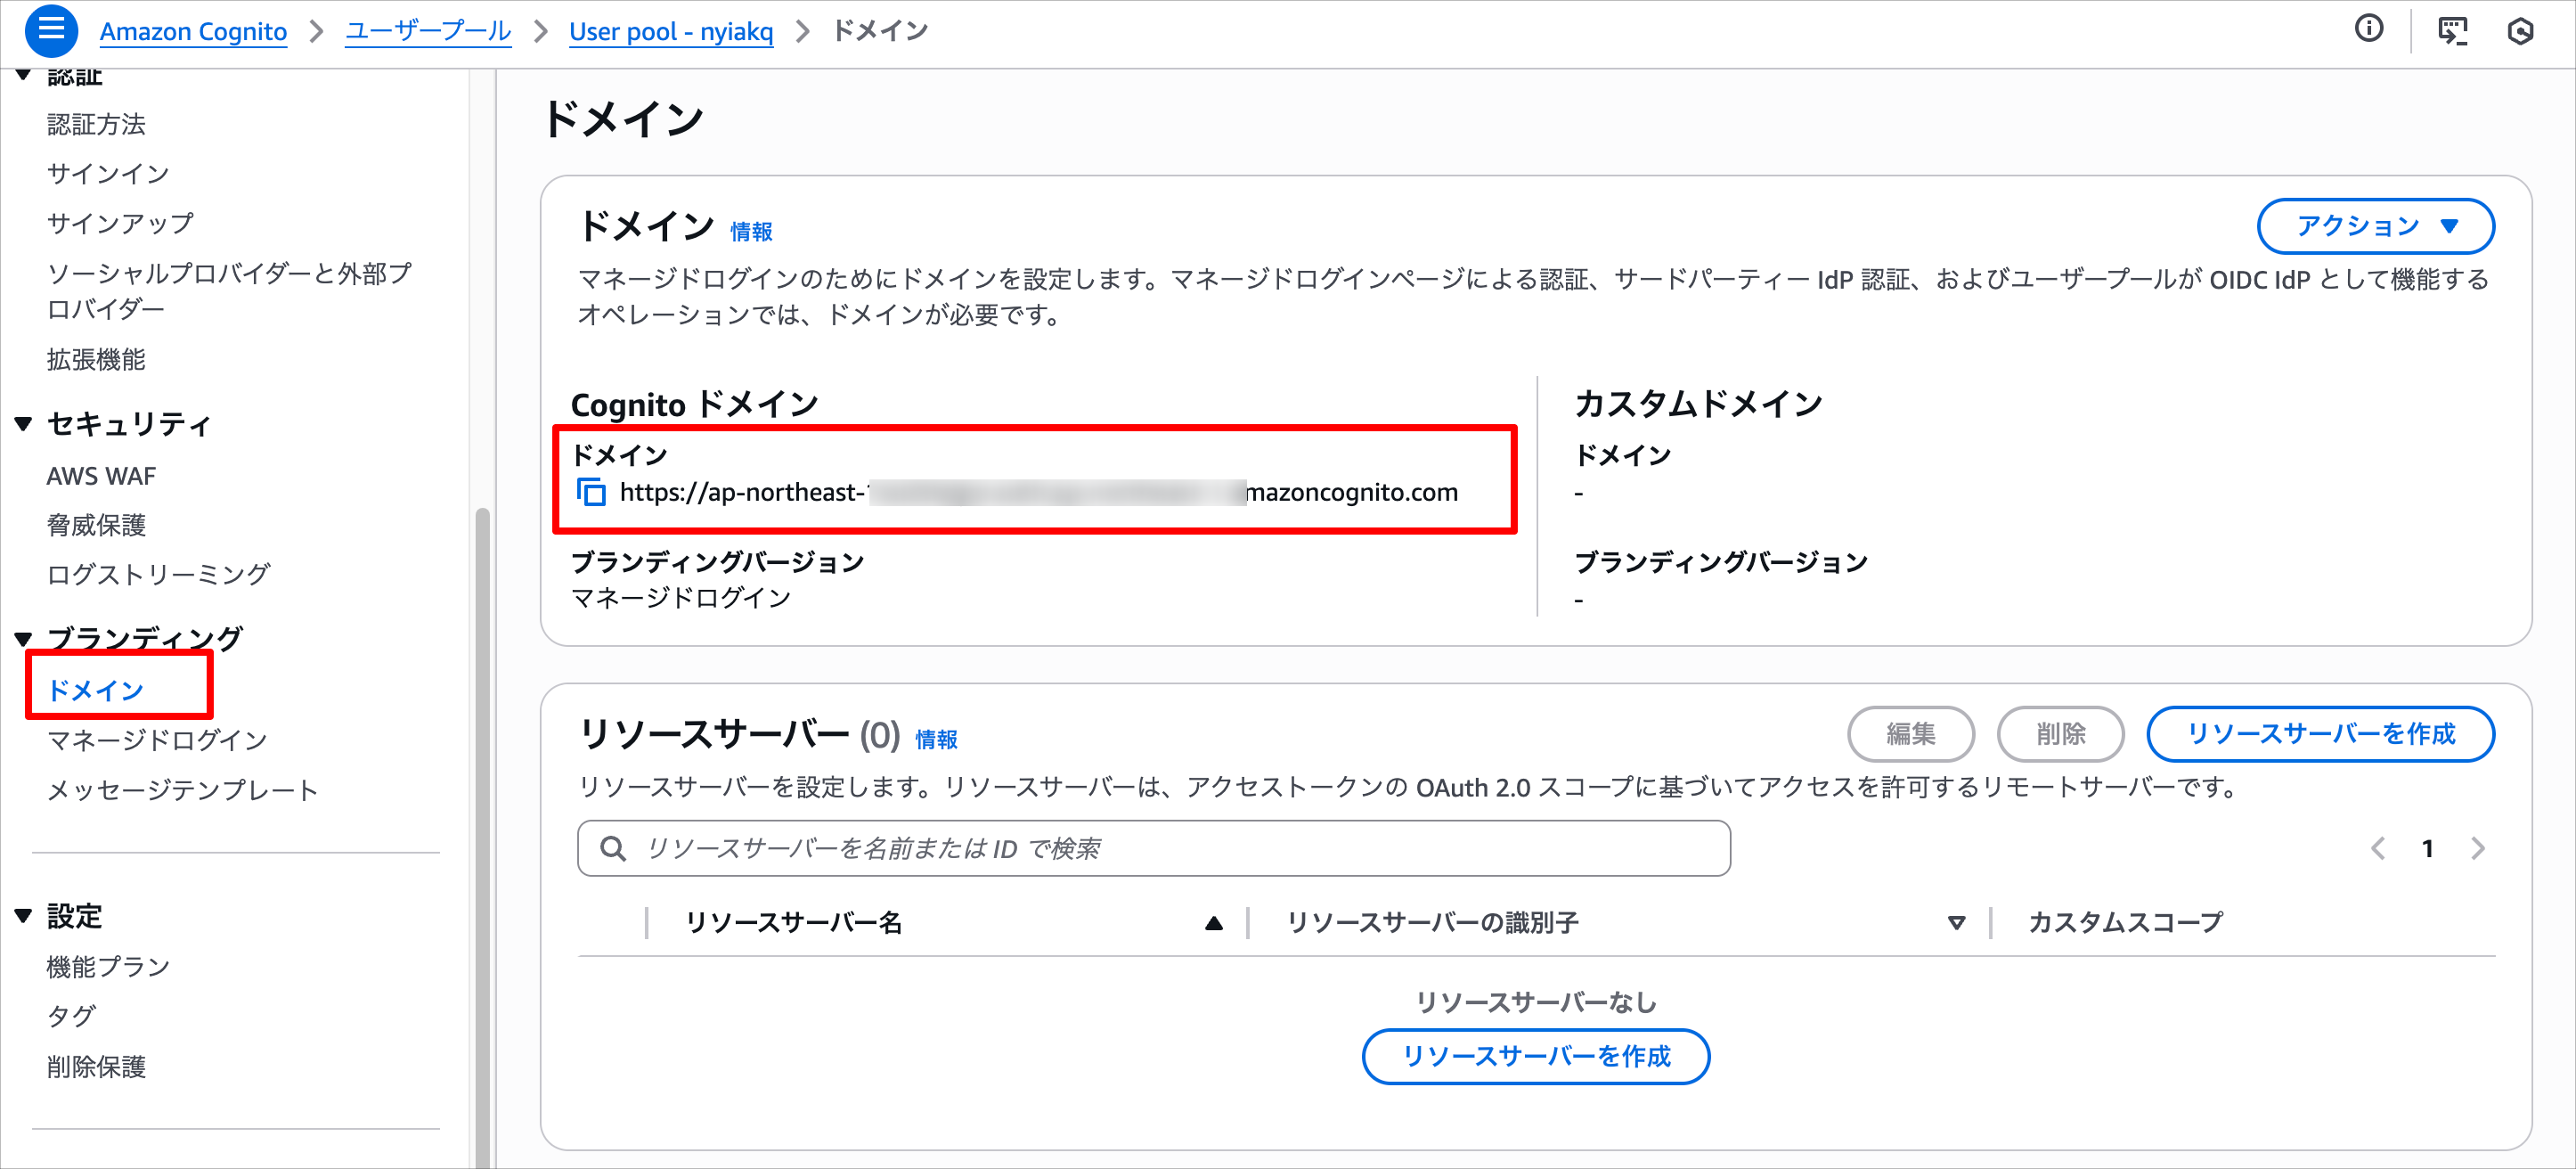
Task: Select ドメイン in the sidebar
Action: (x=96, y=690)
